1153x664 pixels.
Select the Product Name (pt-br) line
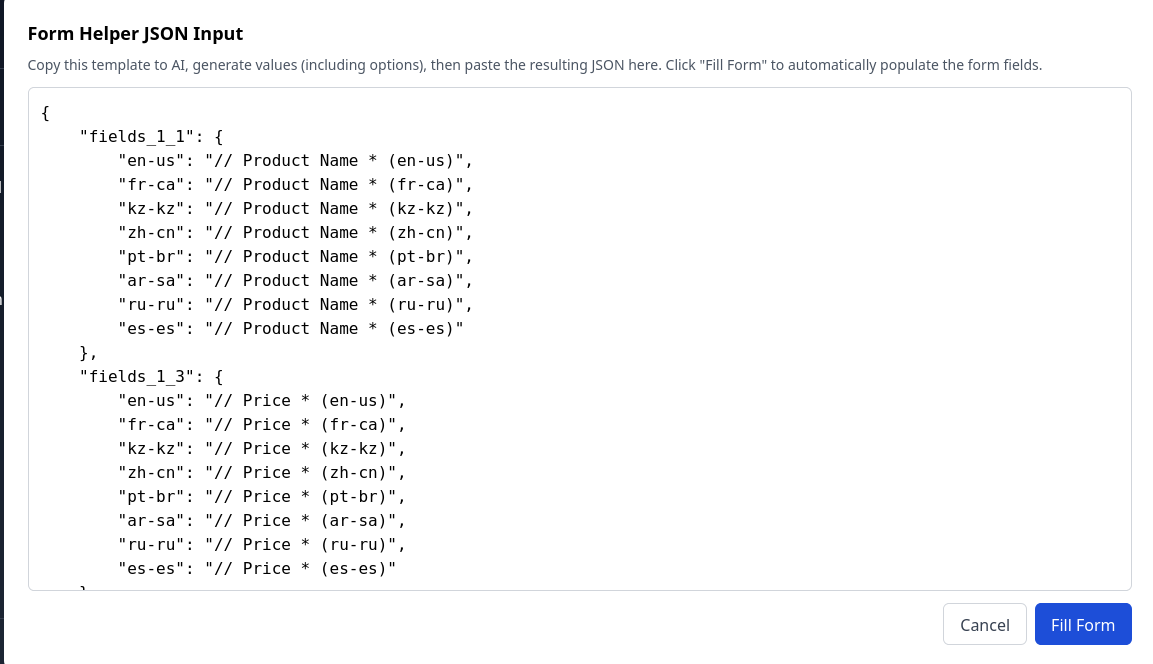tap(294, 257)
